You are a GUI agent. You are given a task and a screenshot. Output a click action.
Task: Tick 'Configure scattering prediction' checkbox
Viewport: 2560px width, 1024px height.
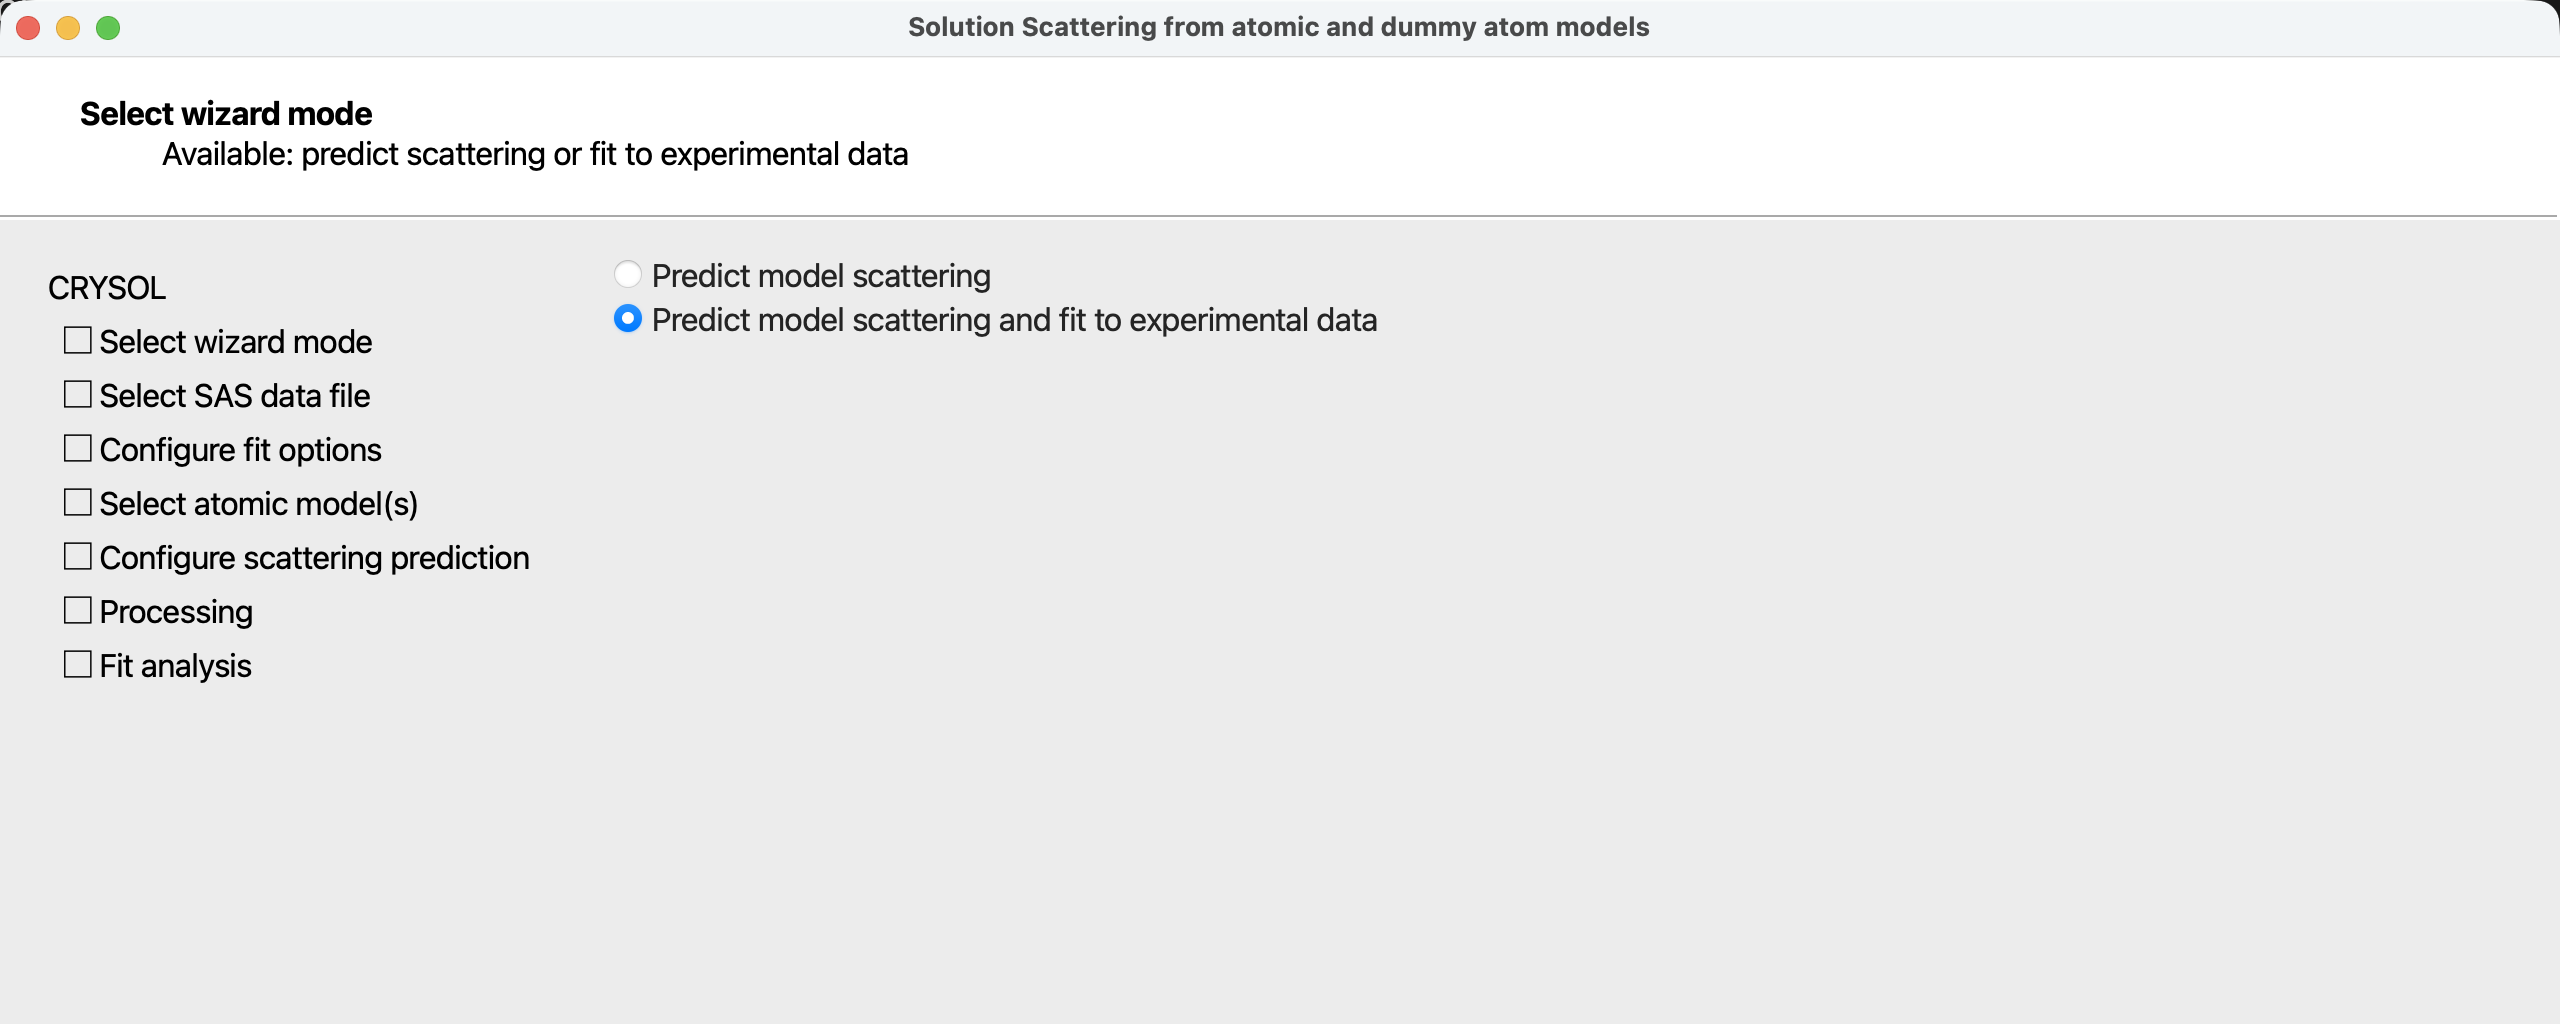click(77, 557)
